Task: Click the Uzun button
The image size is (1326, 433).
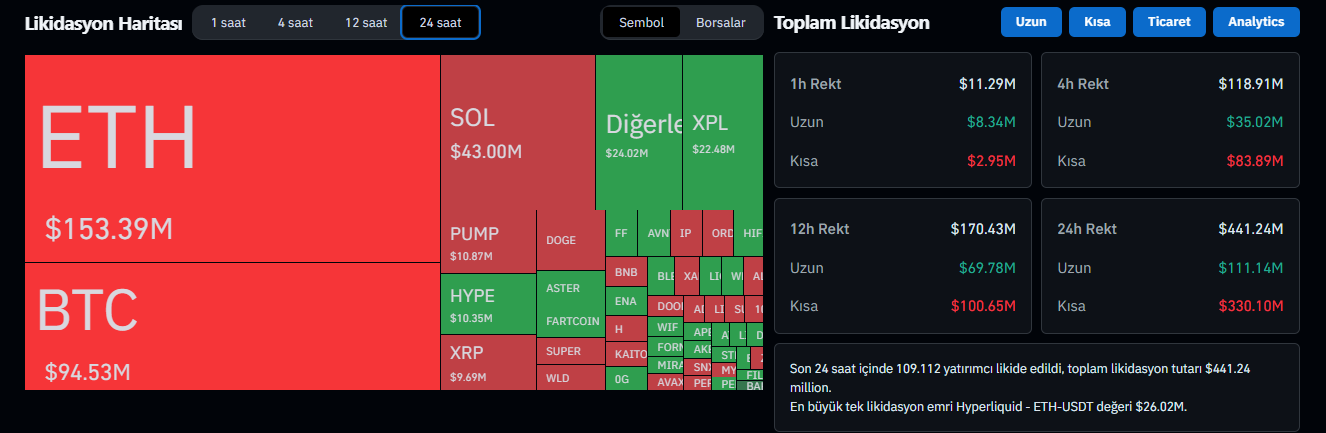Action: (x=1030, y=22)
